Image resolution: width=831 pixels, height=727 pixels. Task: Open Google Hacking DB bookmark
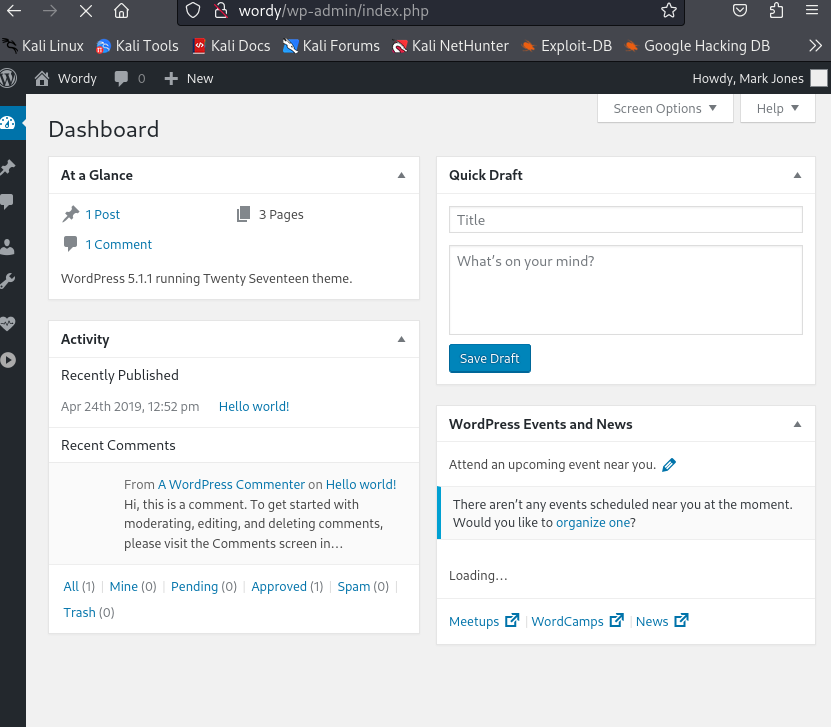point(697,46)
